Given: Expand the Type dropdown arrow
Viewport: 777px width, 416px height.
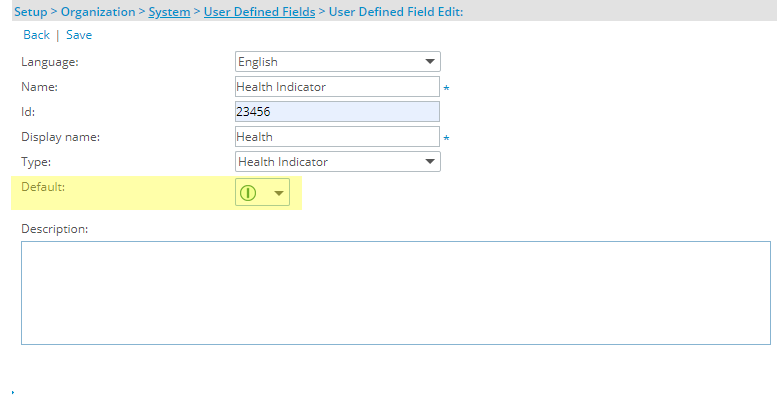Looking at the screenshot, I should coord(430,162).
